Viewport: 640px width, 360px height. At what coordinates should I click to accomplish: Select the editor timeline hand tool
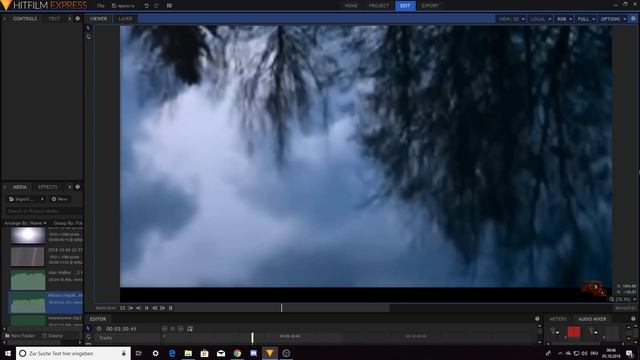[88, 337]
